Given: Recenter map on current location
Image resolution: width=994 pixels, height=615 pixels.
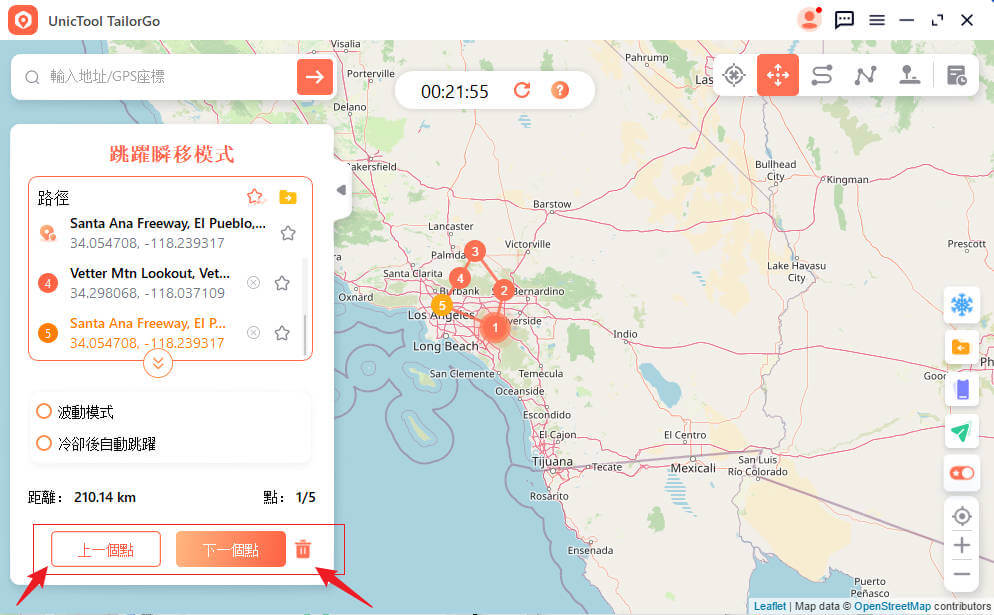Looking at the screenshot, I should 962,516.
